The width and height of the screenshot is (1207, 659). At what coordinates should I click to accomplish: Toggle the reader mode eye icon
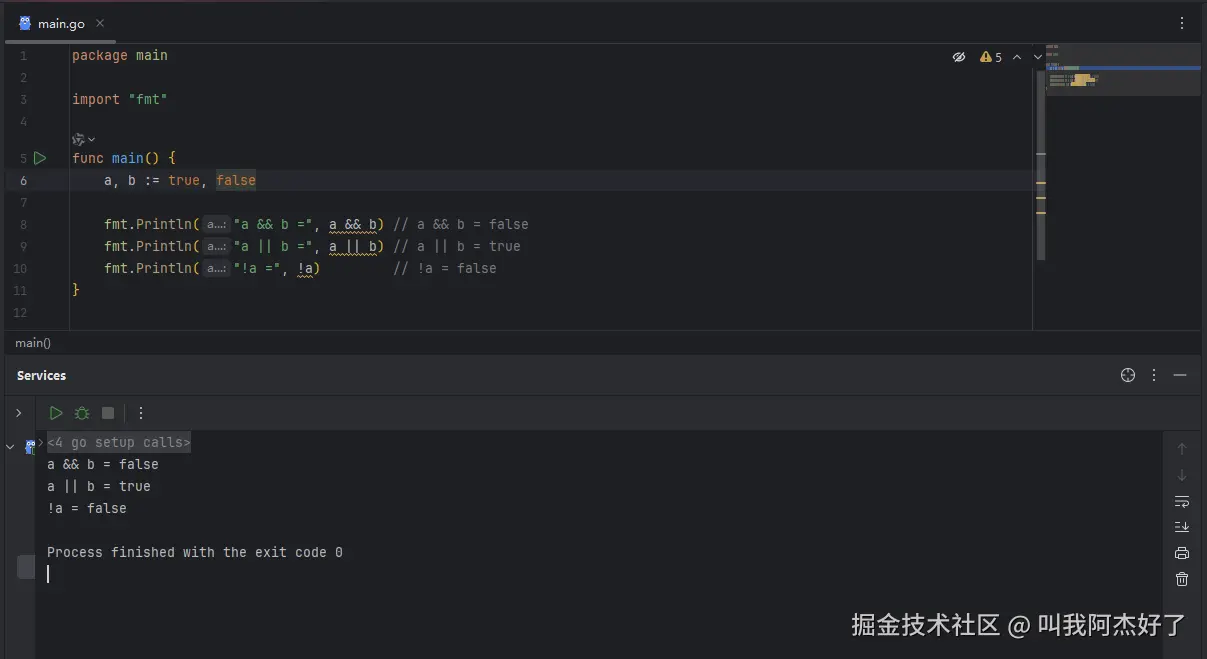(x=959, y=58)
